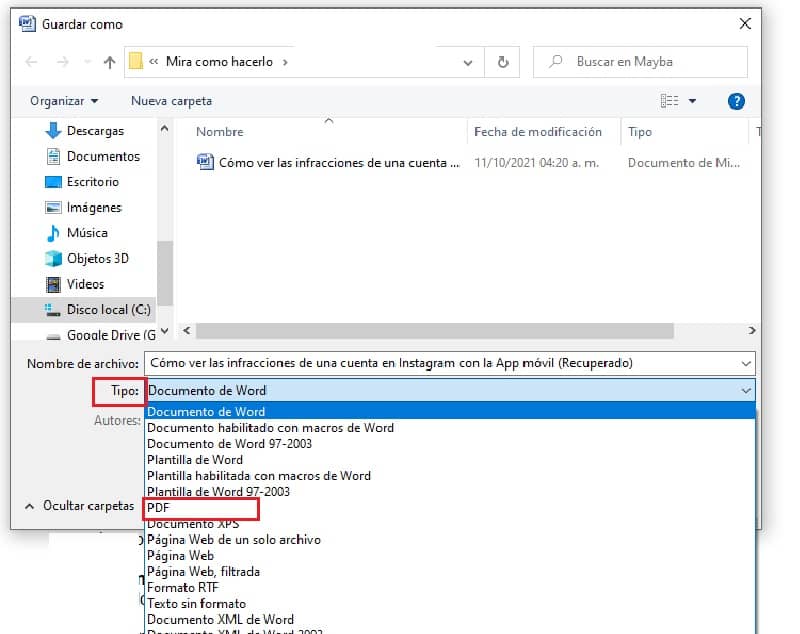Viewport: 800px width, 634px height.
Task: Open the Nombre de archivo dropdown arrow
Action: point(748,362)
